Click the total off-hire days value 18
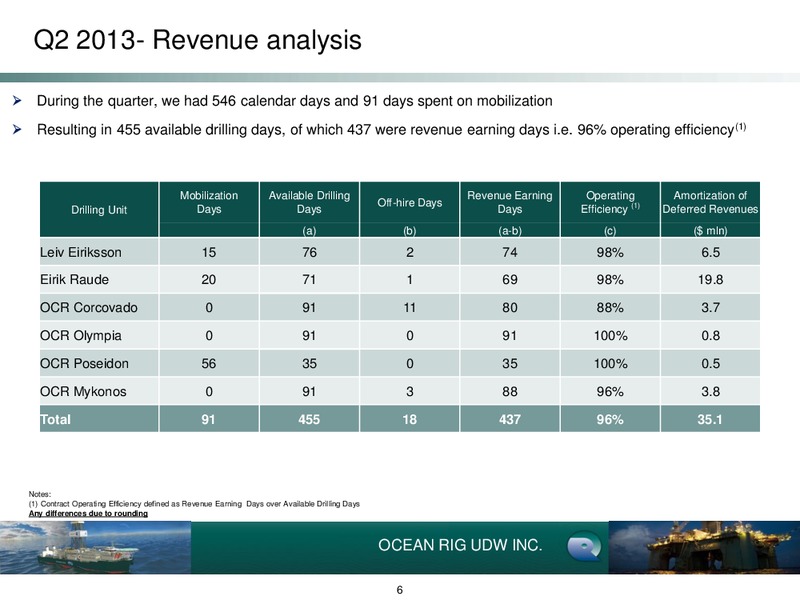800x600 pixels. coord(410,419)
